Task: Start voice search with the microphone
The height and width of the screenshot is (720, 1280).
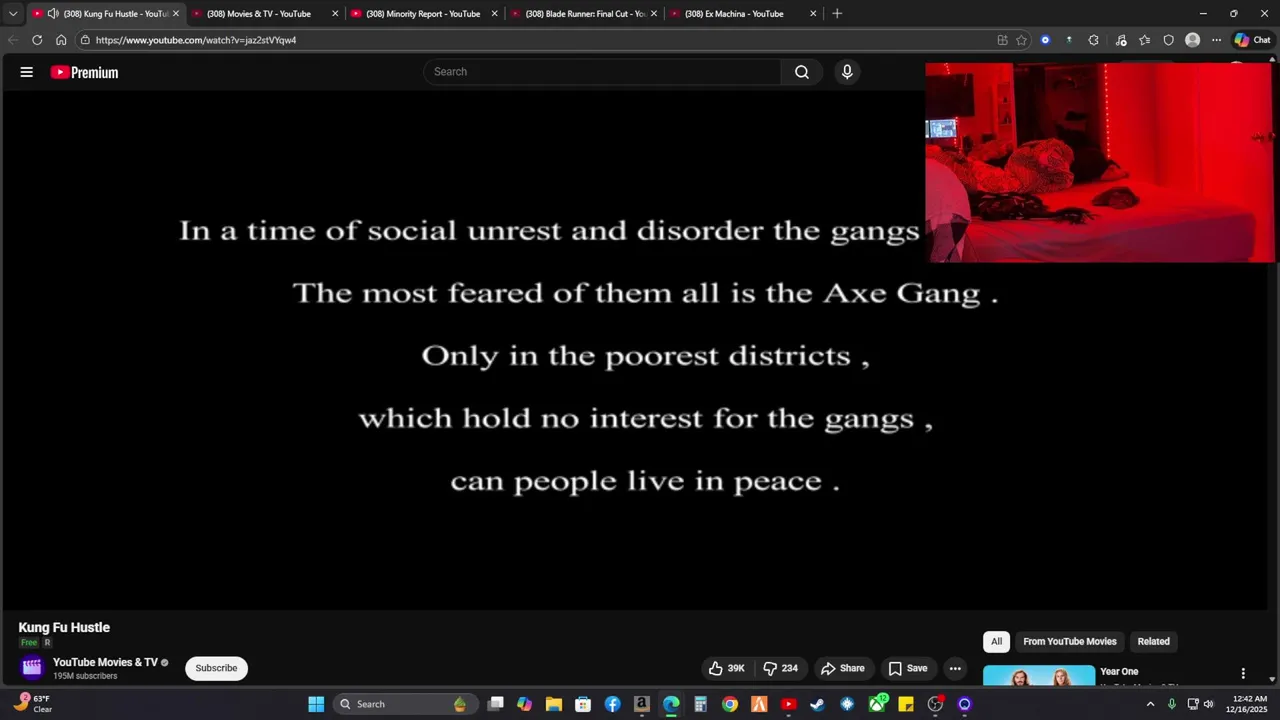Action: (847, 72)
